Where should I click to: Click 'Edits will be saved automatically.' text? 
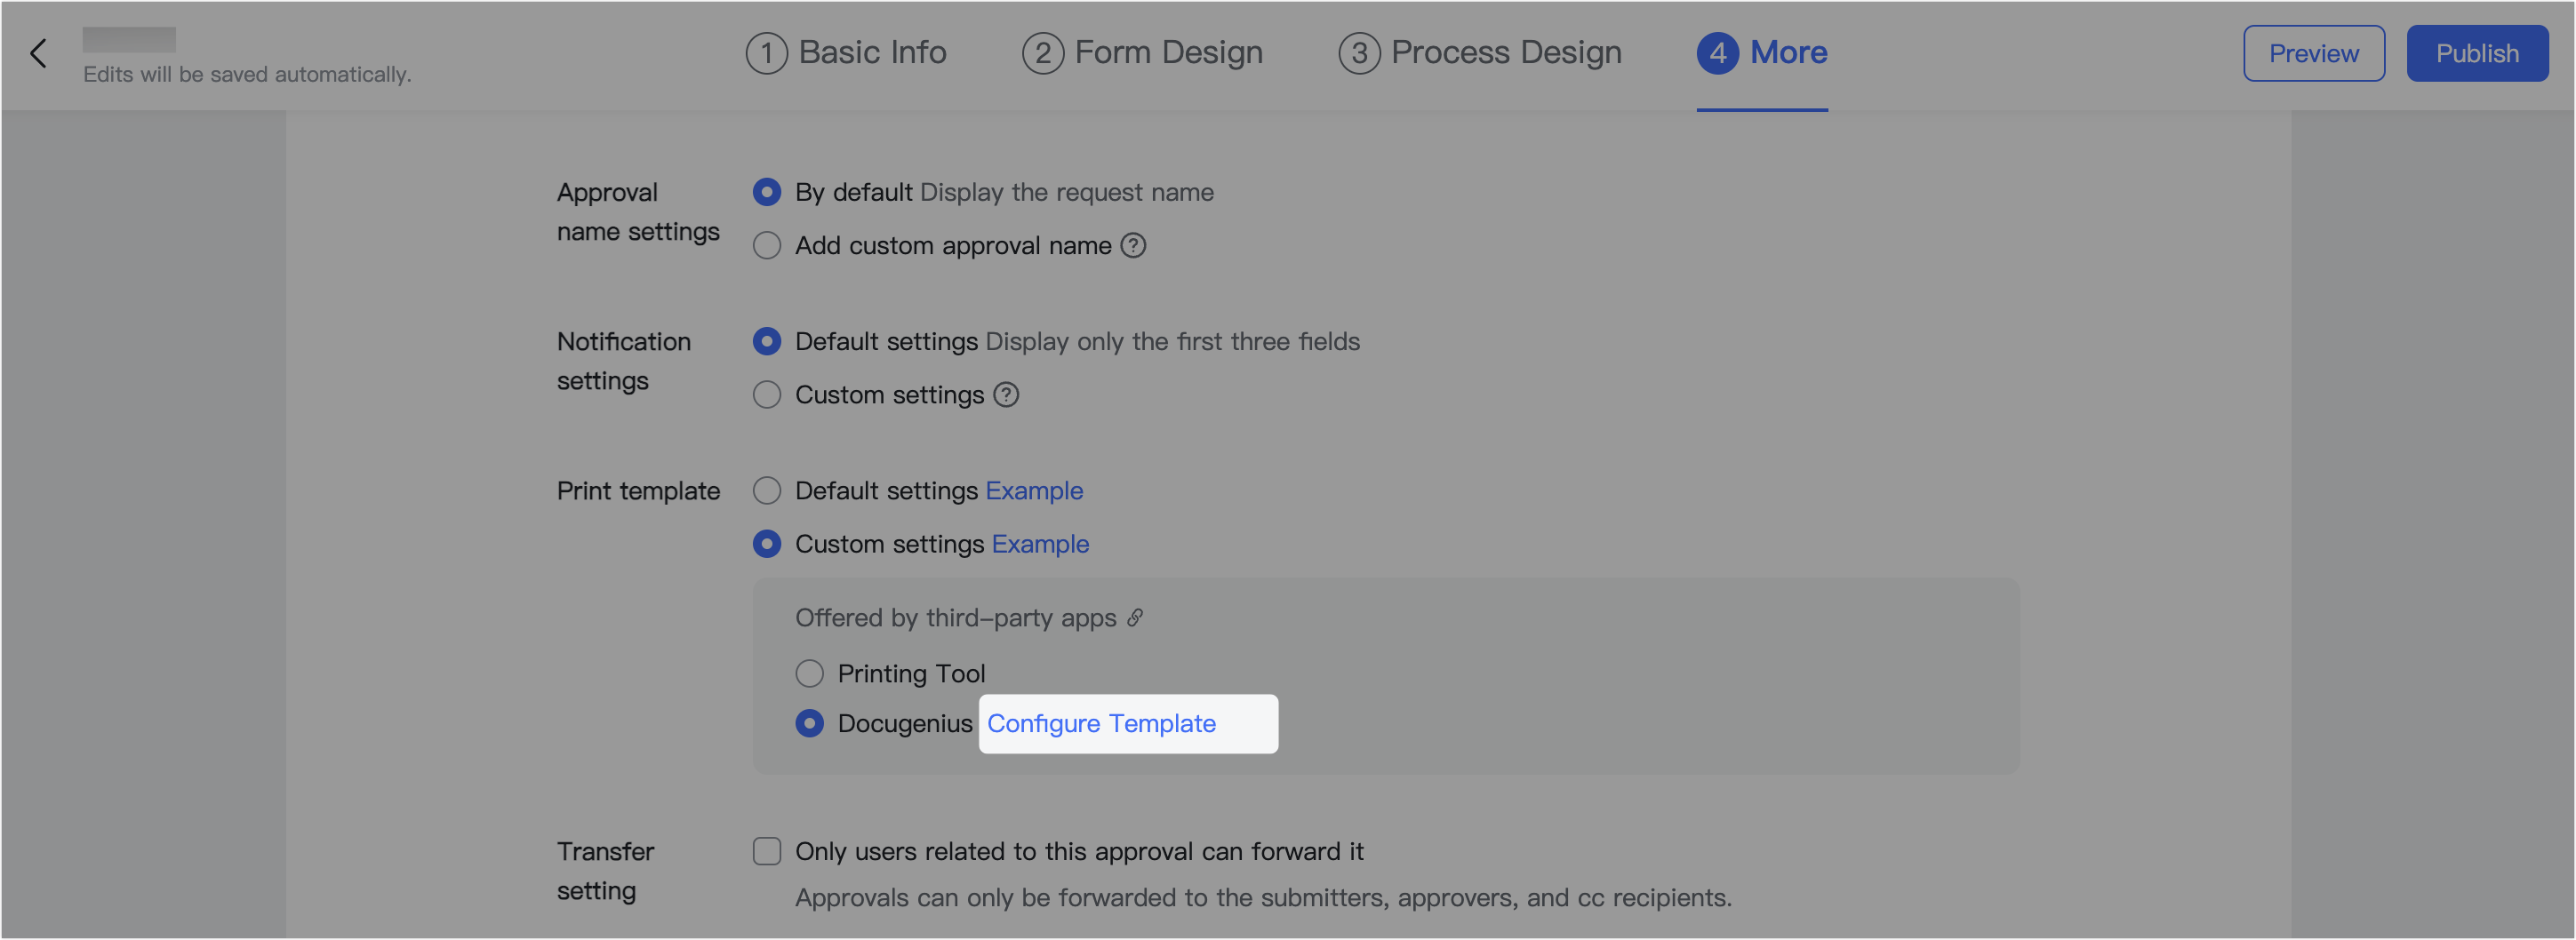[247, 74]
